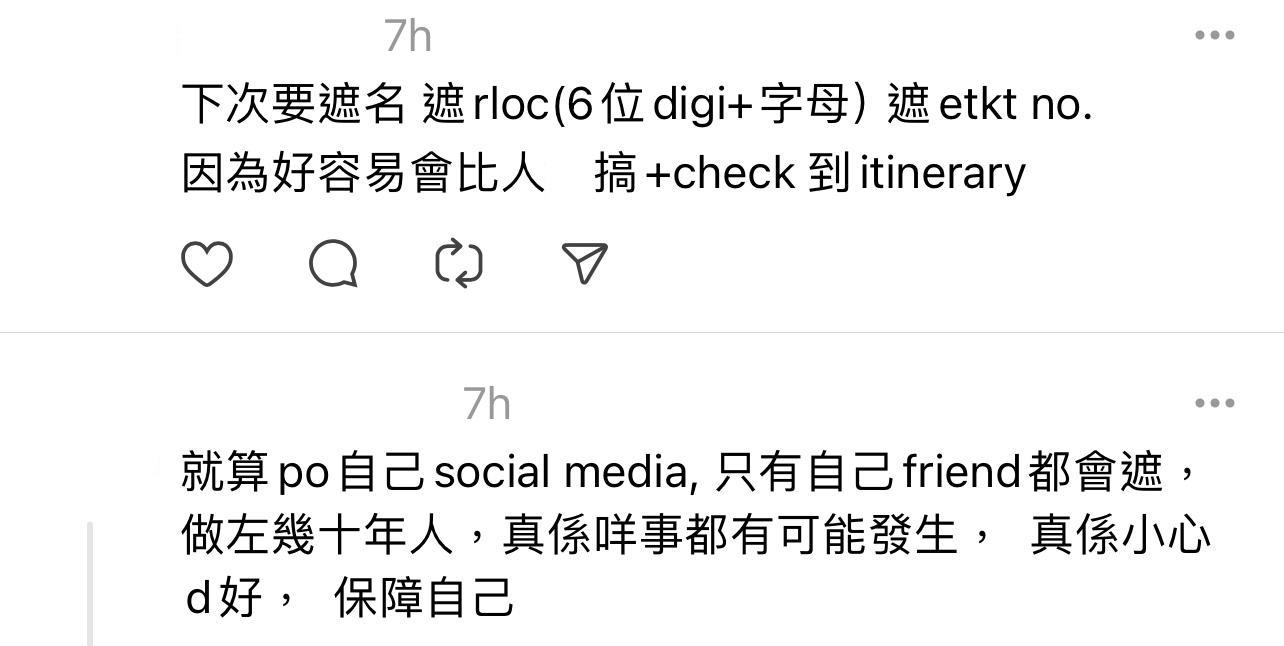Tap the line mentioning 'check 到 itinerary'
1284x646 pixels.
point(604,173)
